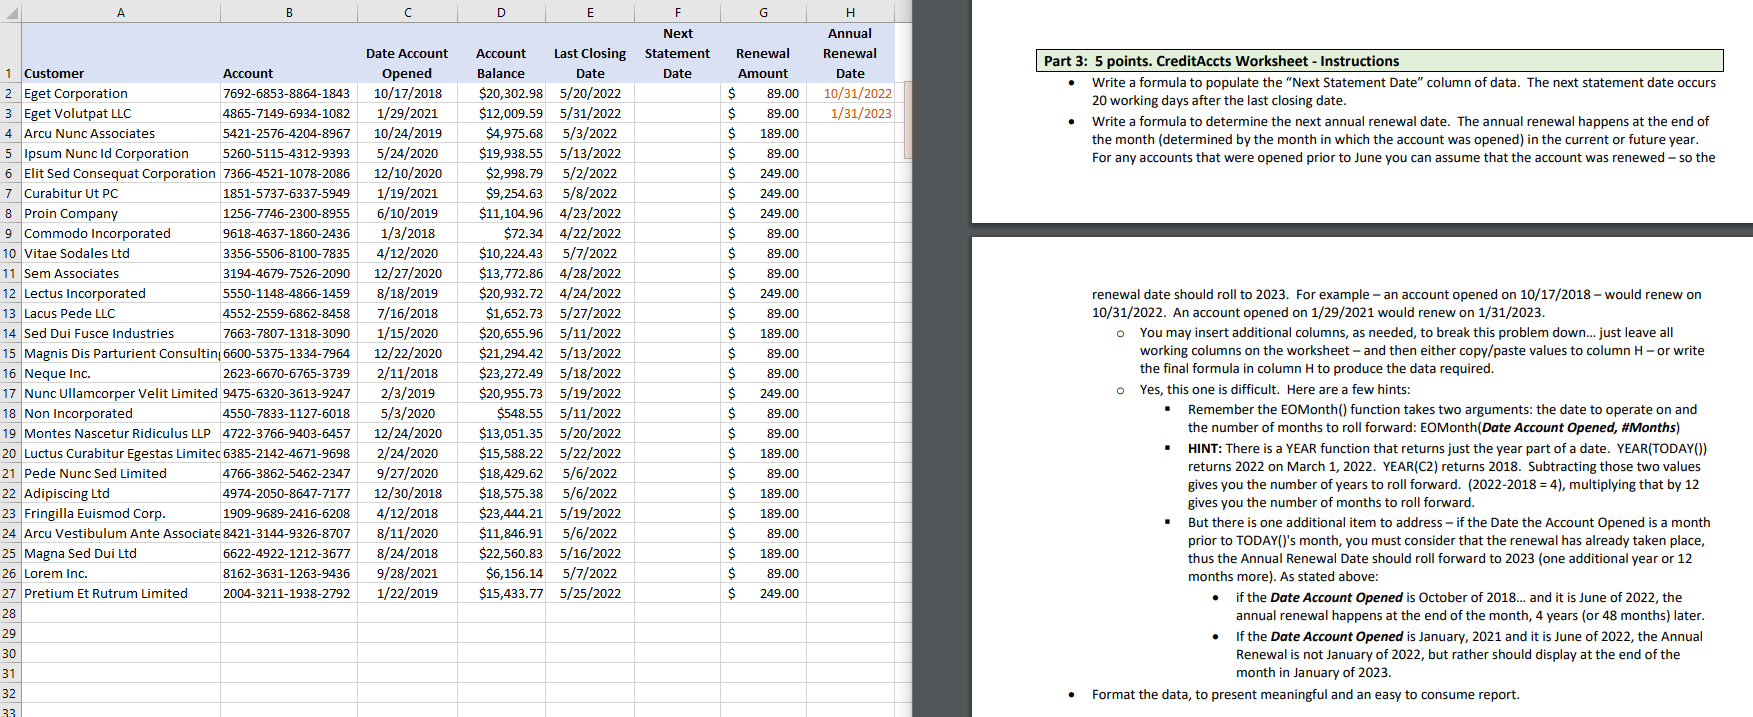Select row 28 header number
The height and width of the screenshot is (717, 1753).
pyautogui.click(x=10, y=613)
